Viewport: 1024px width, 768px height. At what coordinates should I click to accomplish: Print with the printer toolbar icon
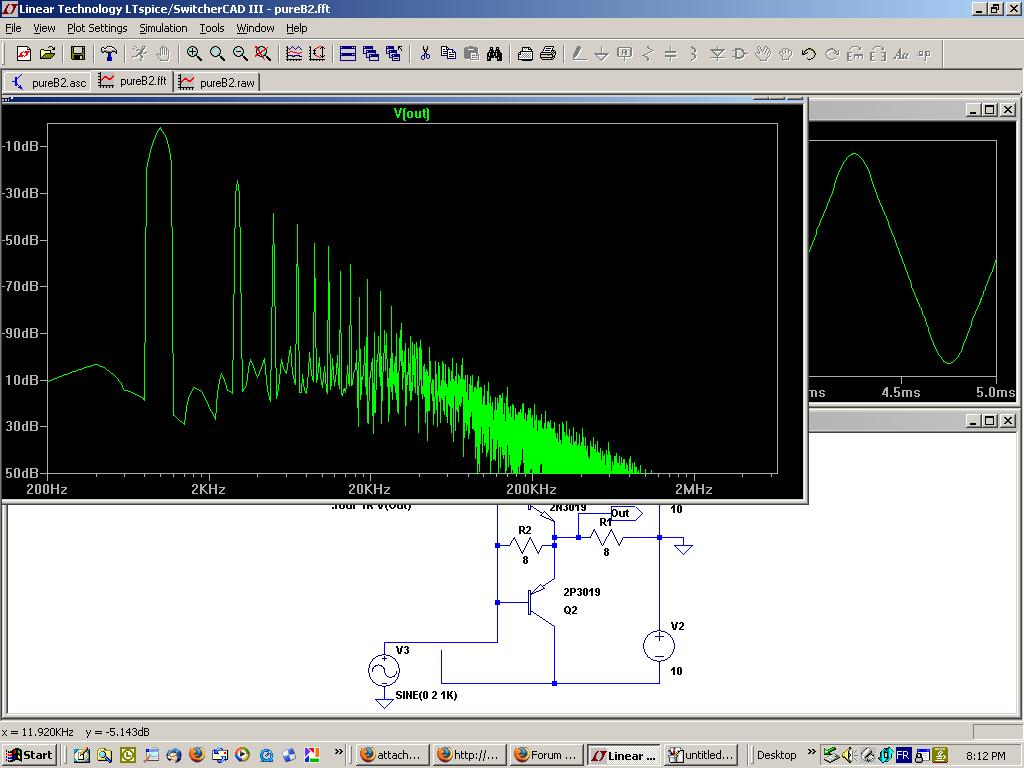click(548, 54)
